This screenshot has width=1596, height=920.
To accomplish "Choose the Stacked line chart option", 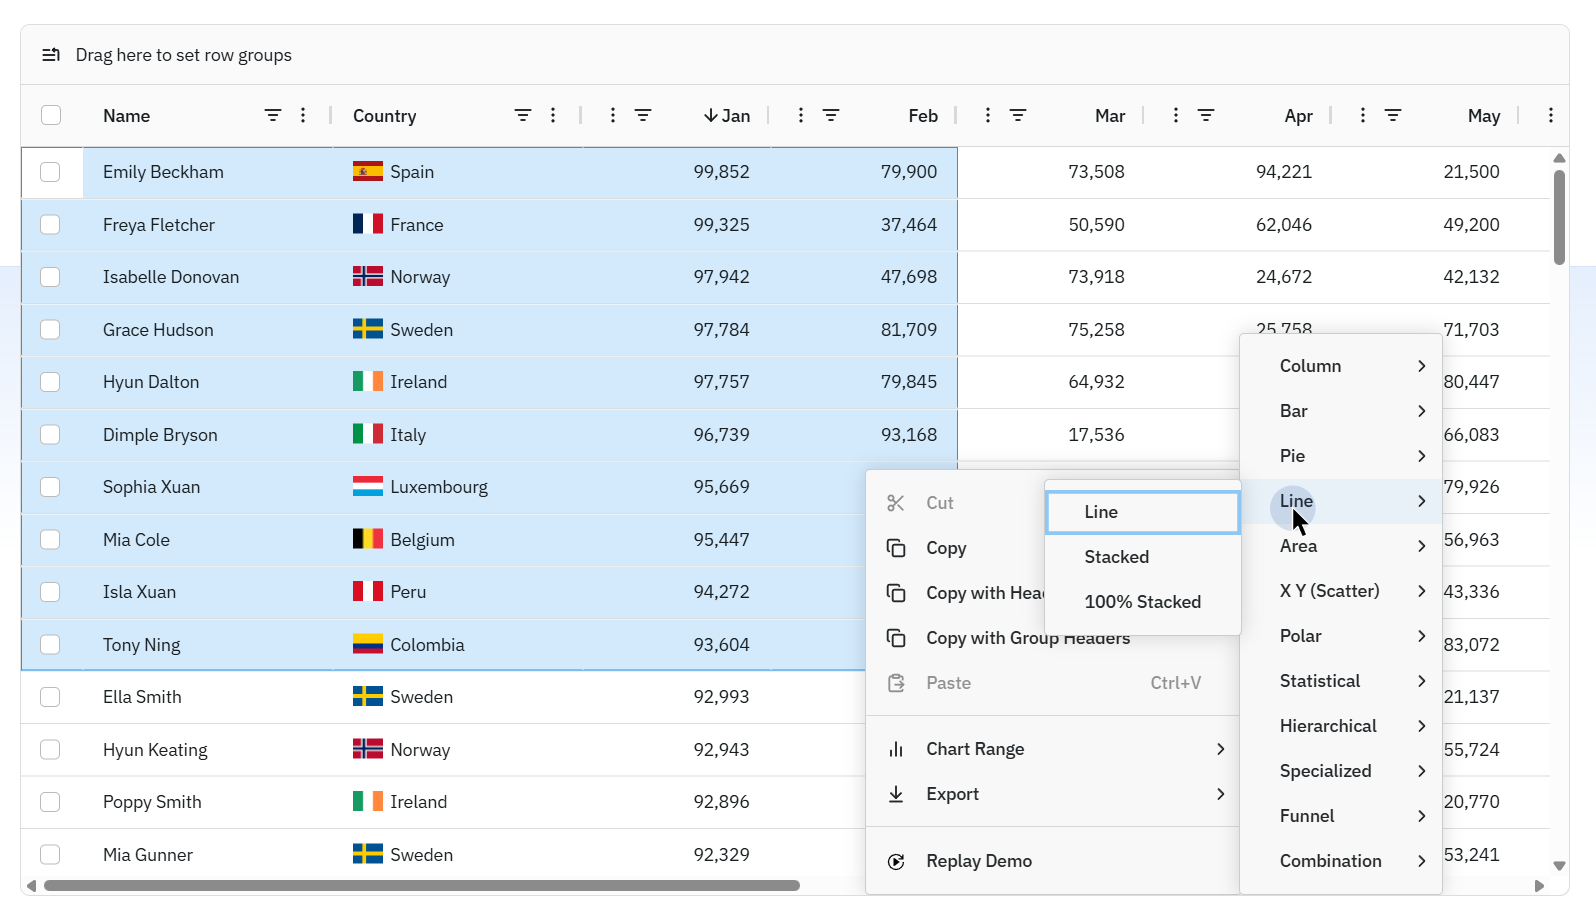I will (1116, 557).
